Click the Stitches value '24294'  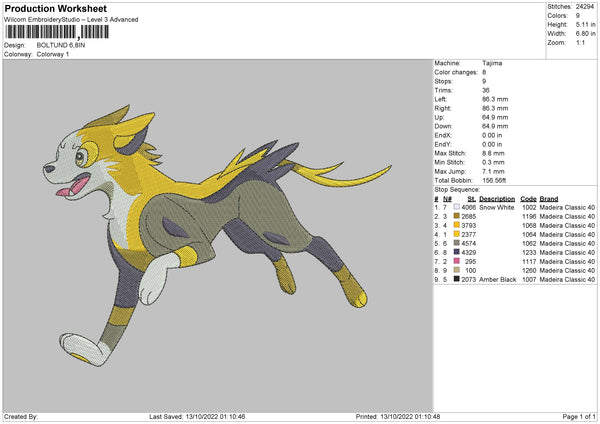(585, 7)
